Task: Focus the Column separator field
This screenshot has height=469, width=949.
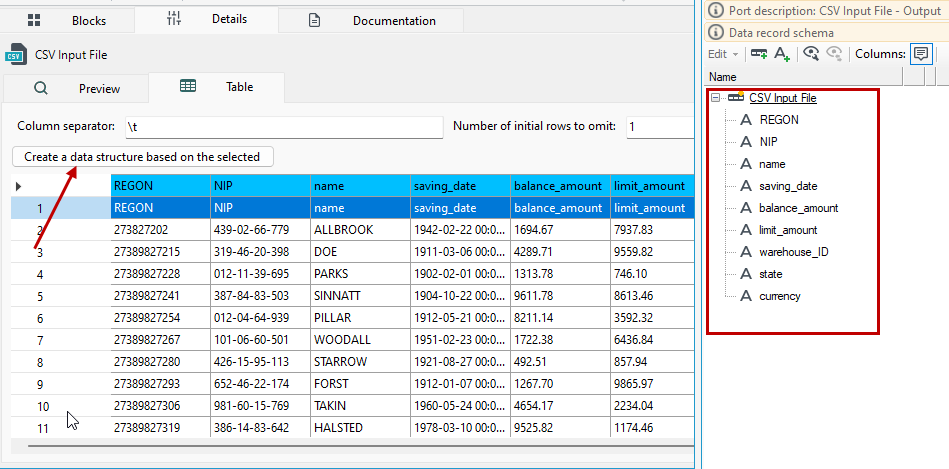Action: (284, 127)
